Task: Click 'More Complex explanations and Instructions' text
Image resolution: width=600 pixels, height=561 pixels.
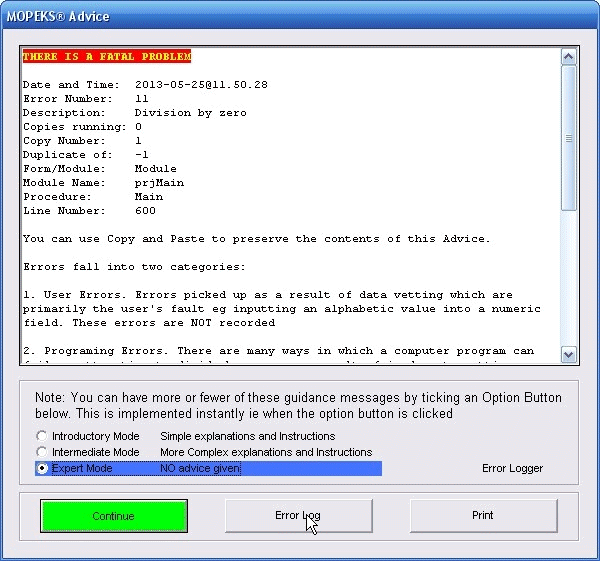Action: (x=266, y=452)
